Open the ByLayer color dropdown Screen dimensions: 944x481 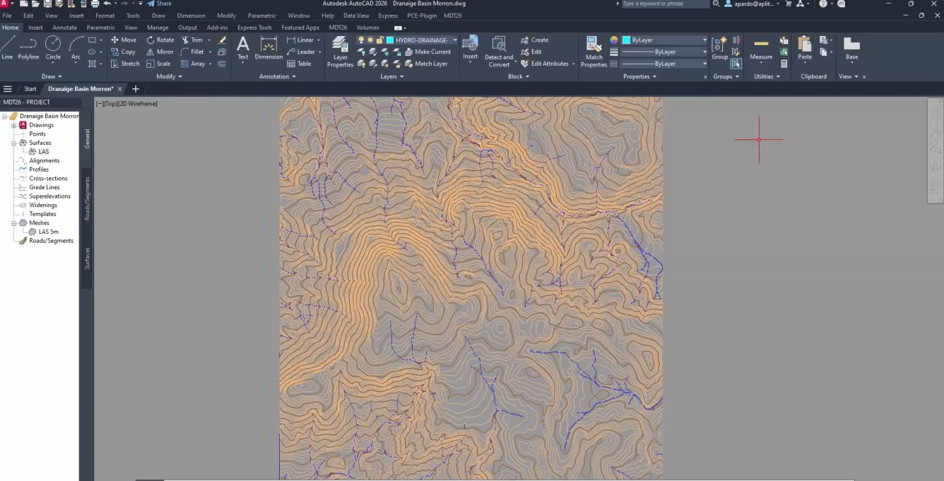(x=704, y=40)
